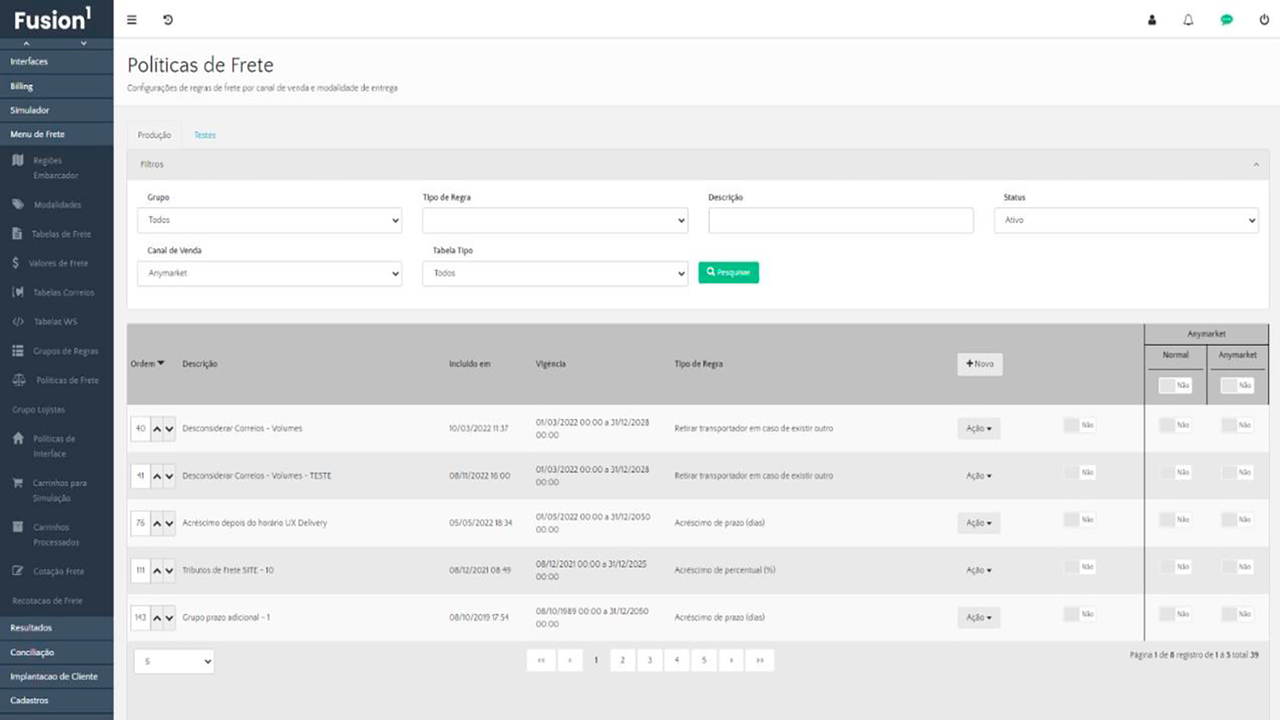Open Carrinhos para Simulação cart icon
Image resolution: width=1280 pixels, height=720 pixels.
18,483
